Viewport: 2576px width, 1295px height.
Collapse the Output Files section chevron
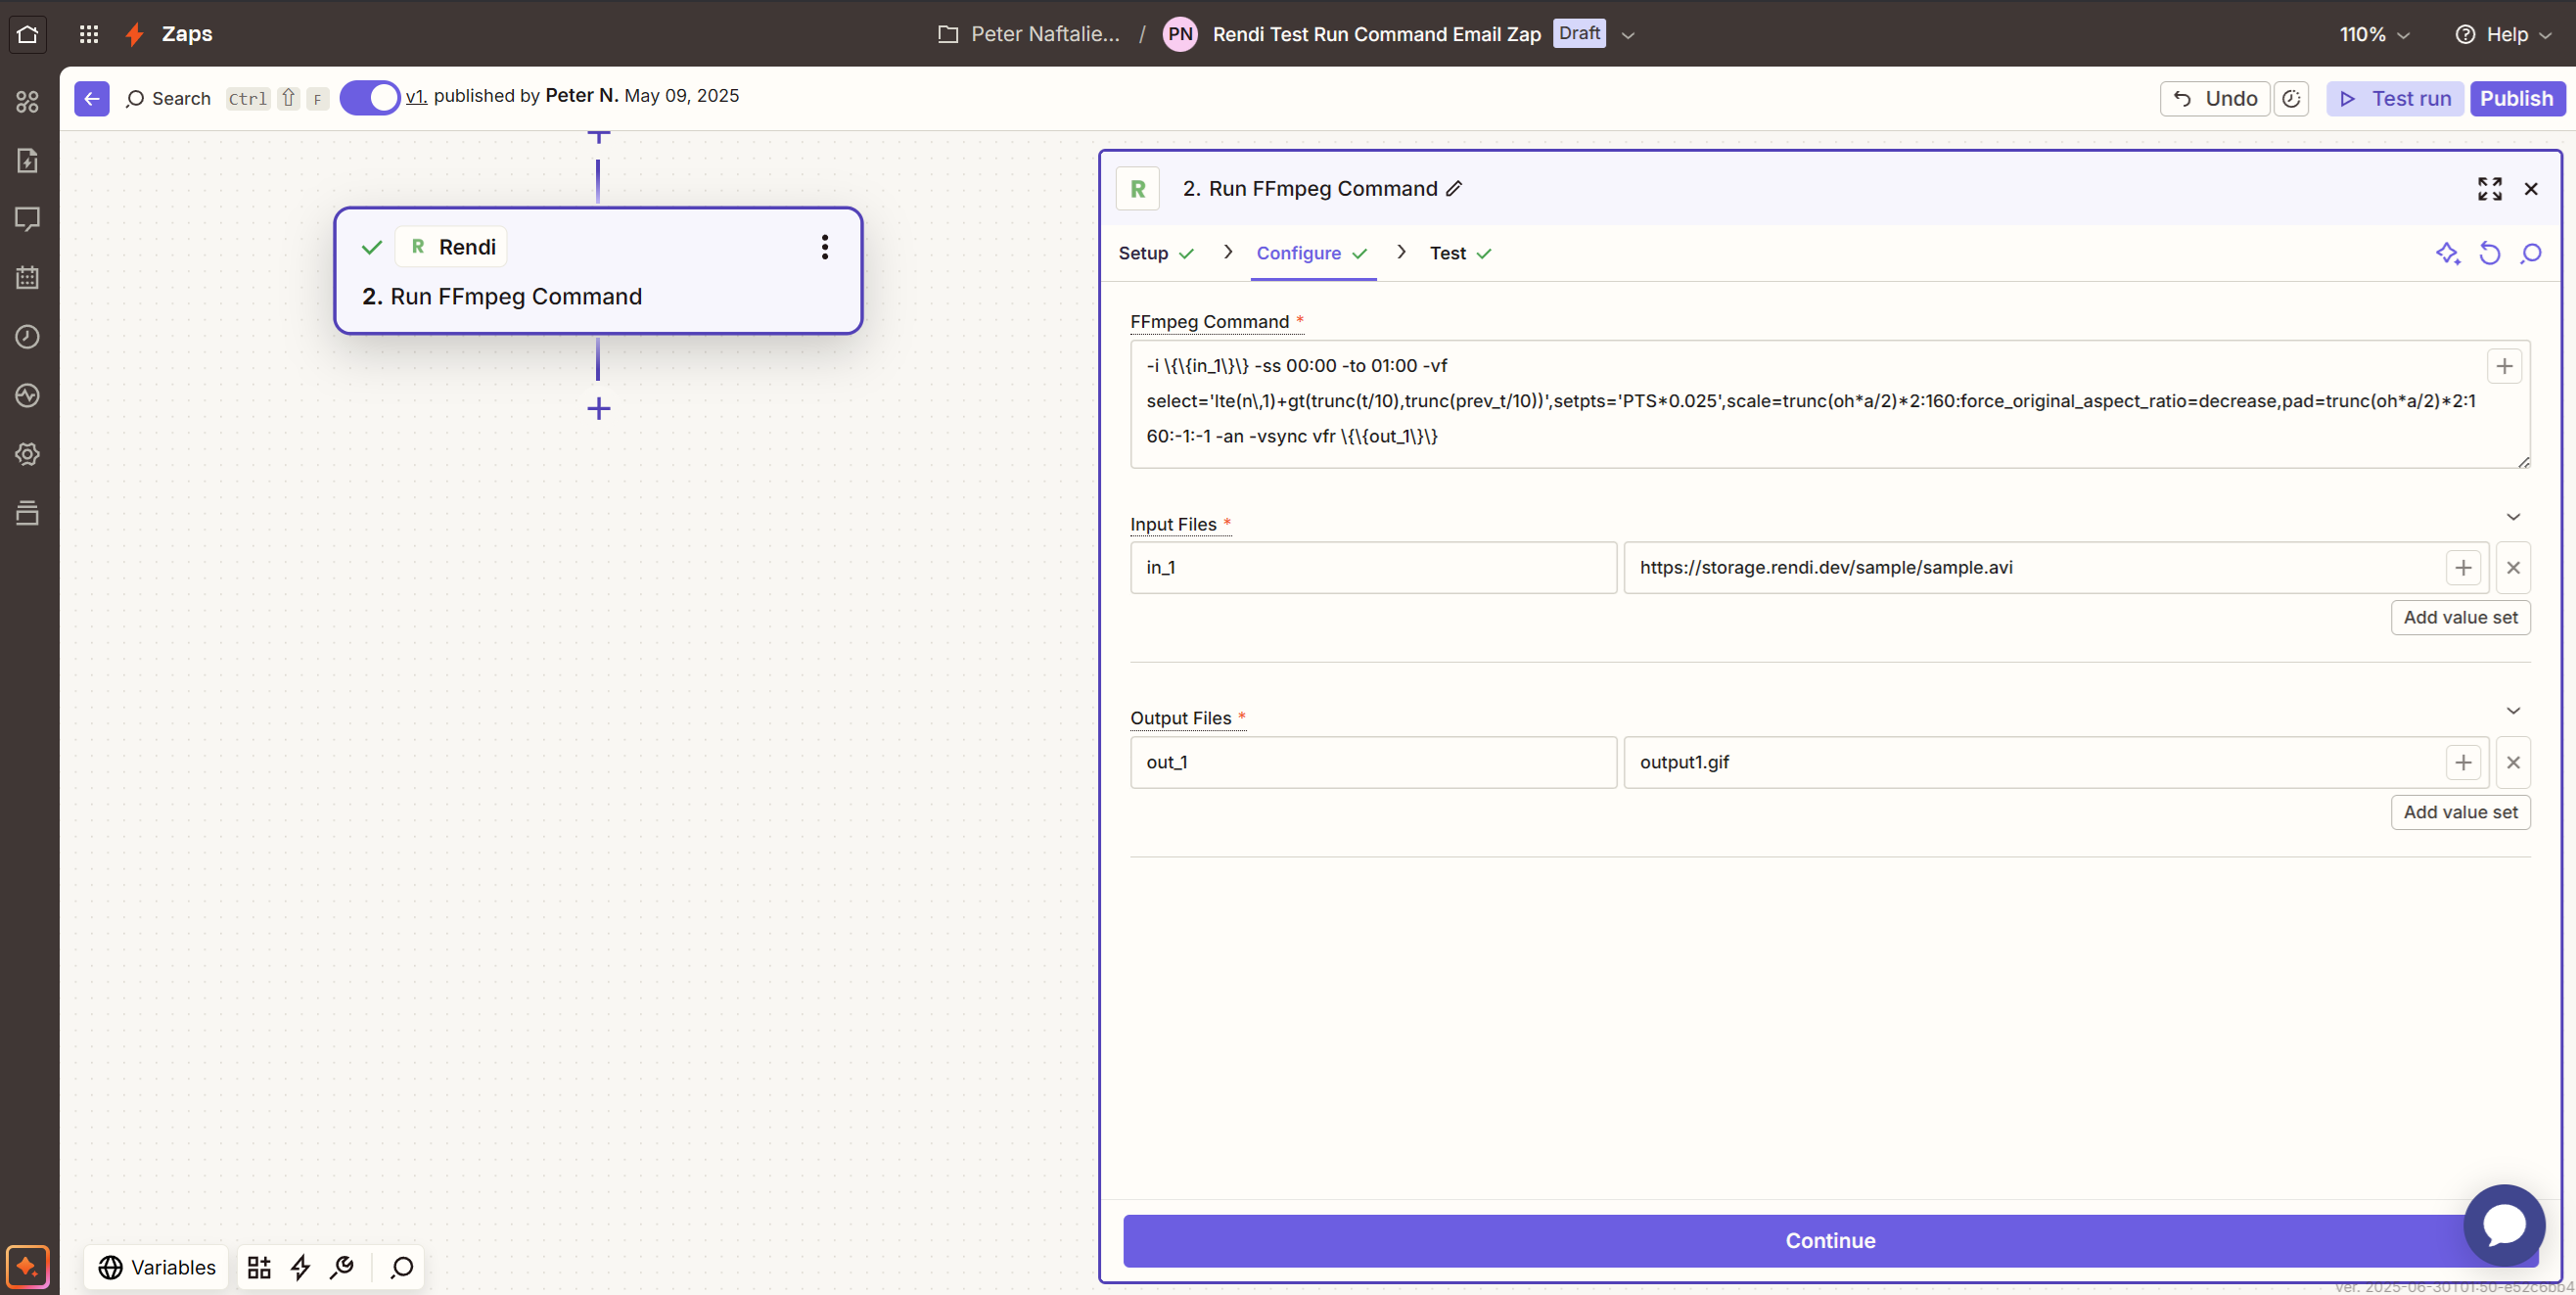point(2513,711)
